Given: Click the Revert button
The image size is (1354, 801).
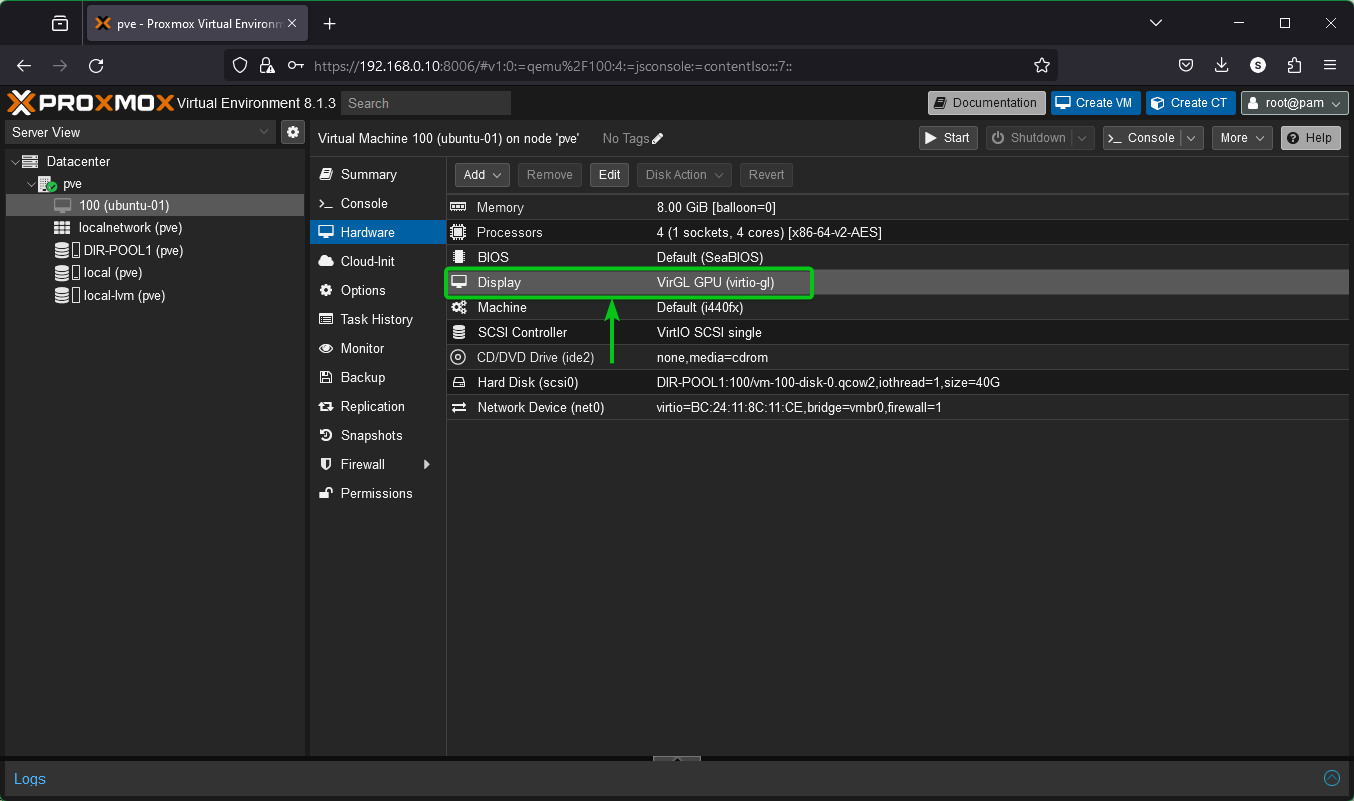Looking at the screenshot, I should pos(766,175).
